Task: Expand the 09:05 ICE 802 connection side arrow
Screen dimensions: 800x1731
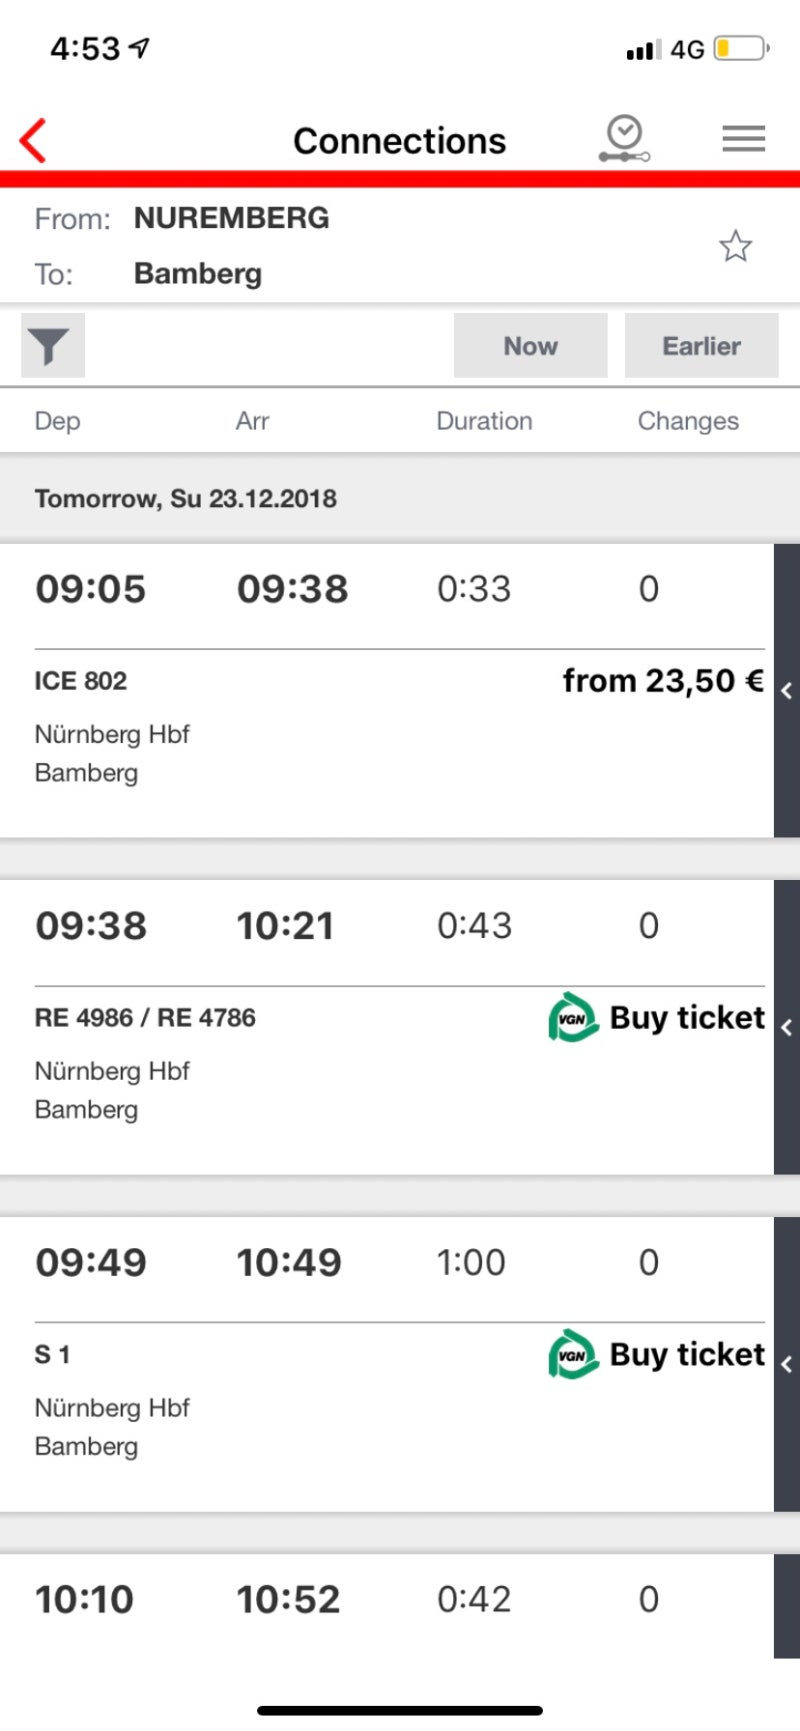Action: [x=787, y=691]
